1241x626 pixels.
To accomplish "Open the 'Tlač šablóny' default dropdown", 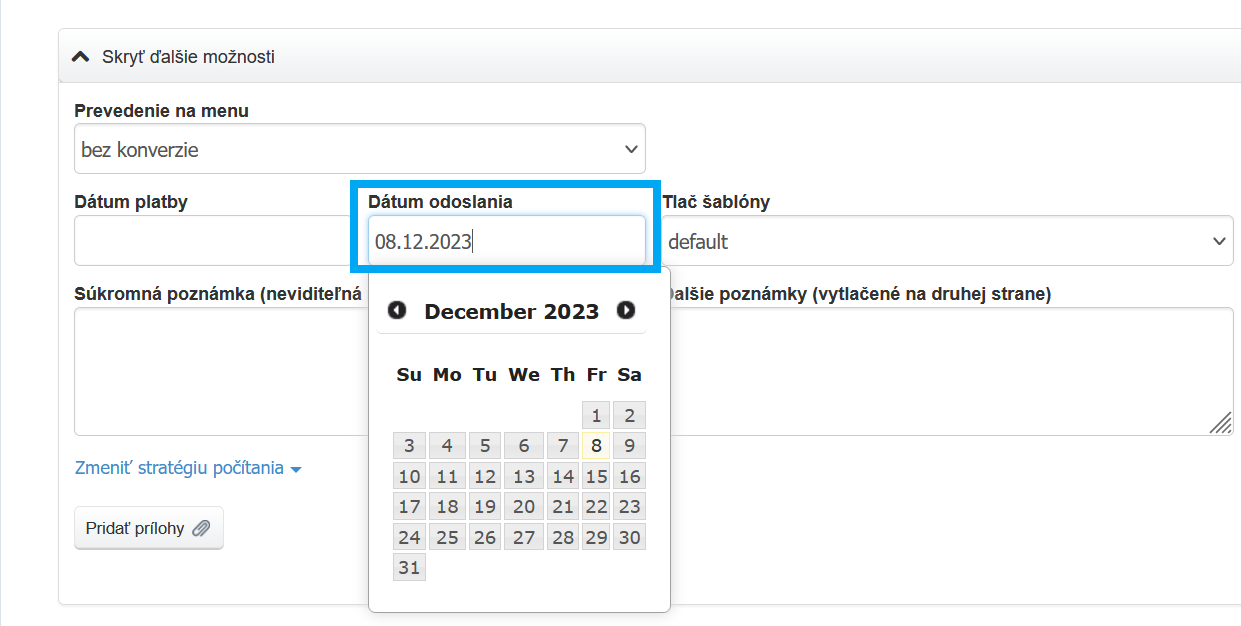I will 946,241.
